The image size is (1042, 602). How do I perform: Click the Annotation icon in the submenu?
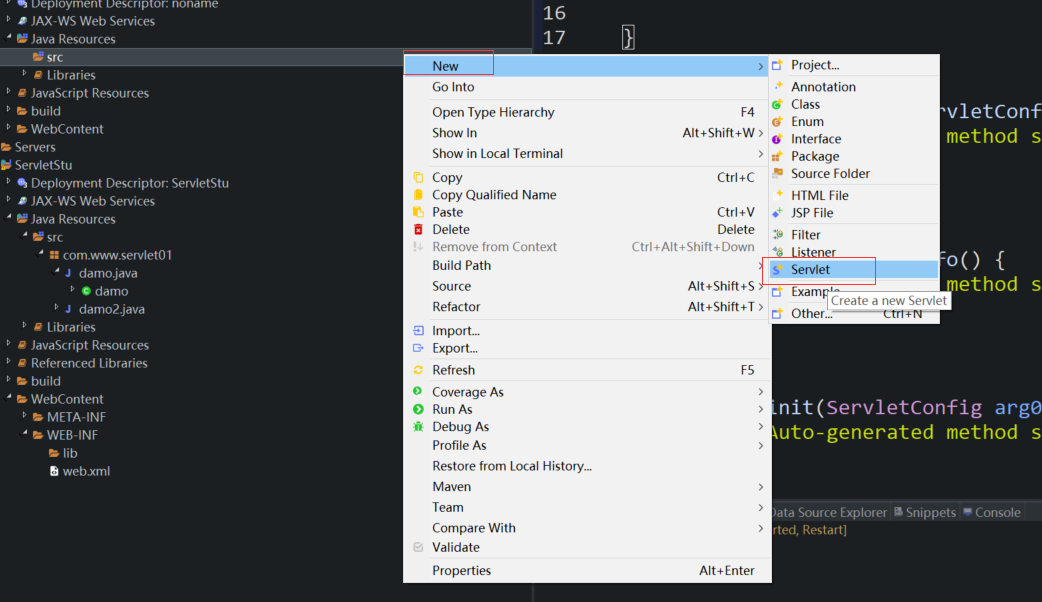pyautogui.click(x=778, y=86)
